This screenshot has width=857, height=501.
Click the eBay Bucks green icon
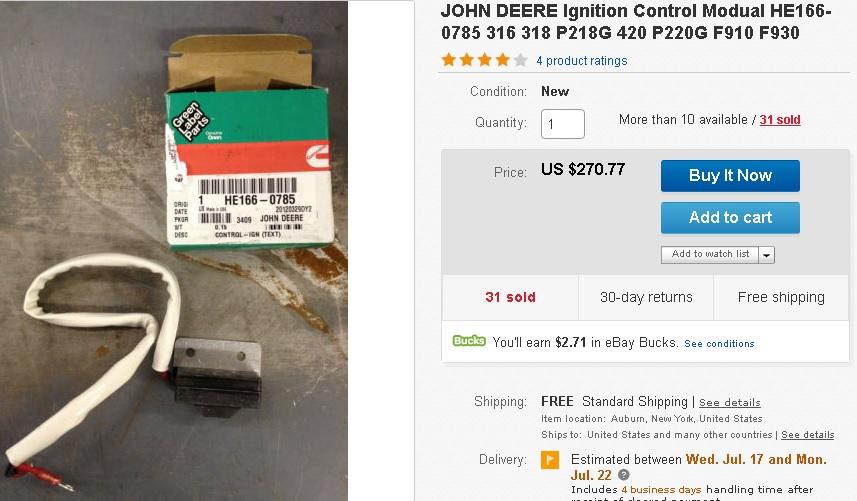click(469, 341)
